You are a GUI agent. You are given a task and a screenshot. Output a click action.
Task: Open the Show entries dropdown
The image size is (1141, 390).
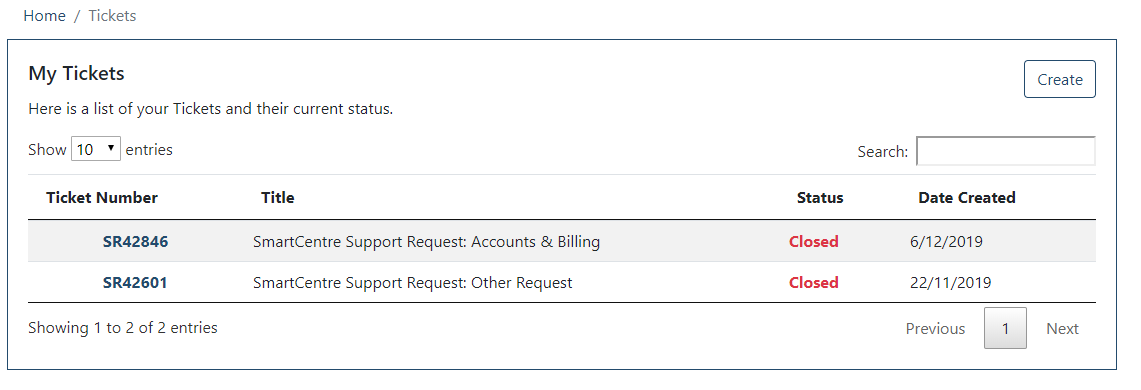pos(95,149)
